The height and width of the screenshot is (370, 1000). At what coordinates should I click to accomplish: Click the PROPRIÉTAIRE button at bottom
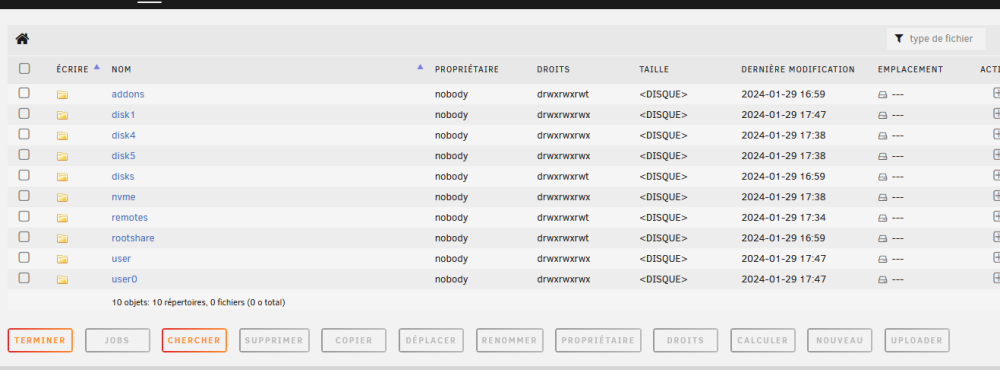click(x=598, y=341)
